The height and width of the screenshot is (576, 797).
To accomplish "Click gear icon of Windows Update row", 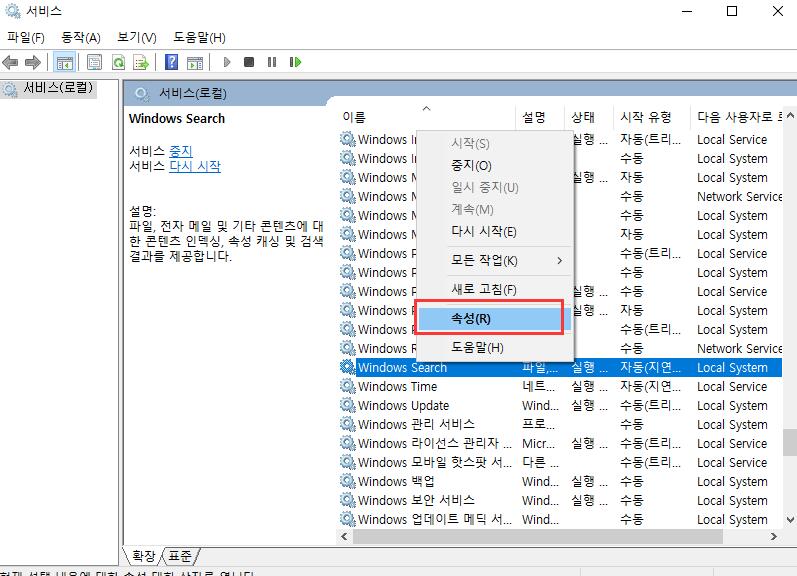I will coord(348,405).
